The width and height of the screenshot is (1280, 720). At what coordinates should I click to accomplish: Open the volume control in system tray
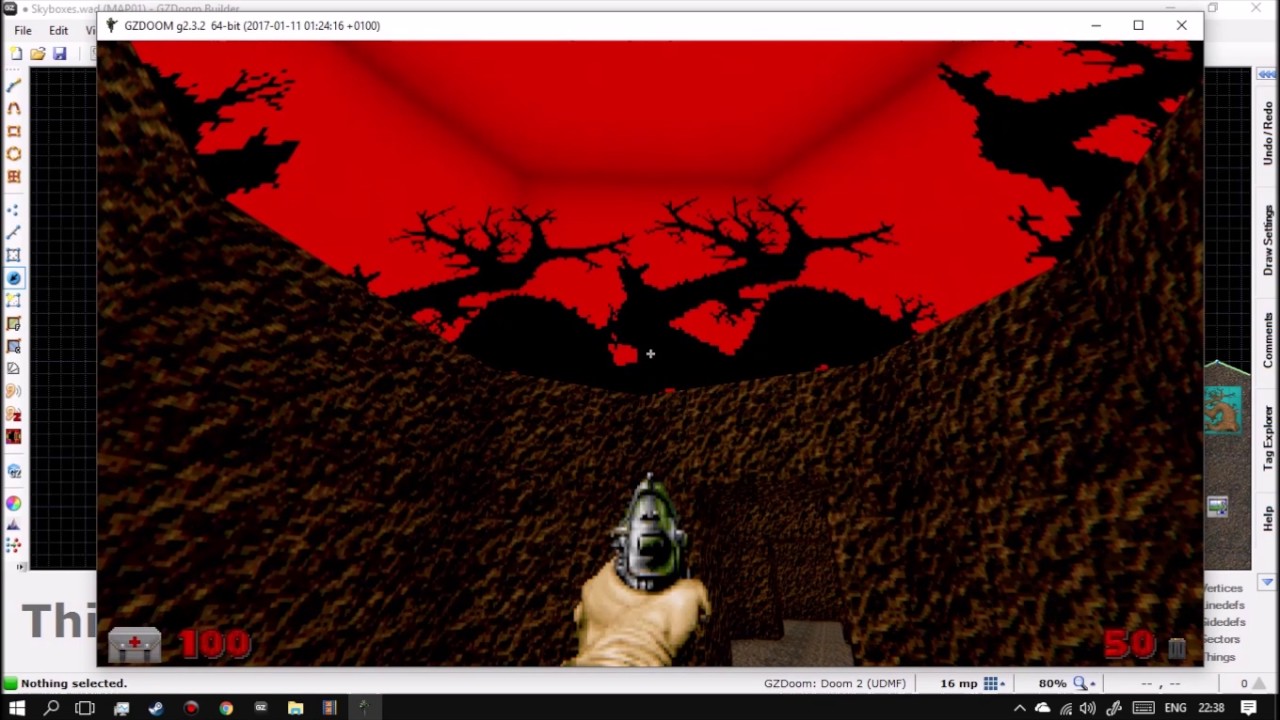(1087, 708)
